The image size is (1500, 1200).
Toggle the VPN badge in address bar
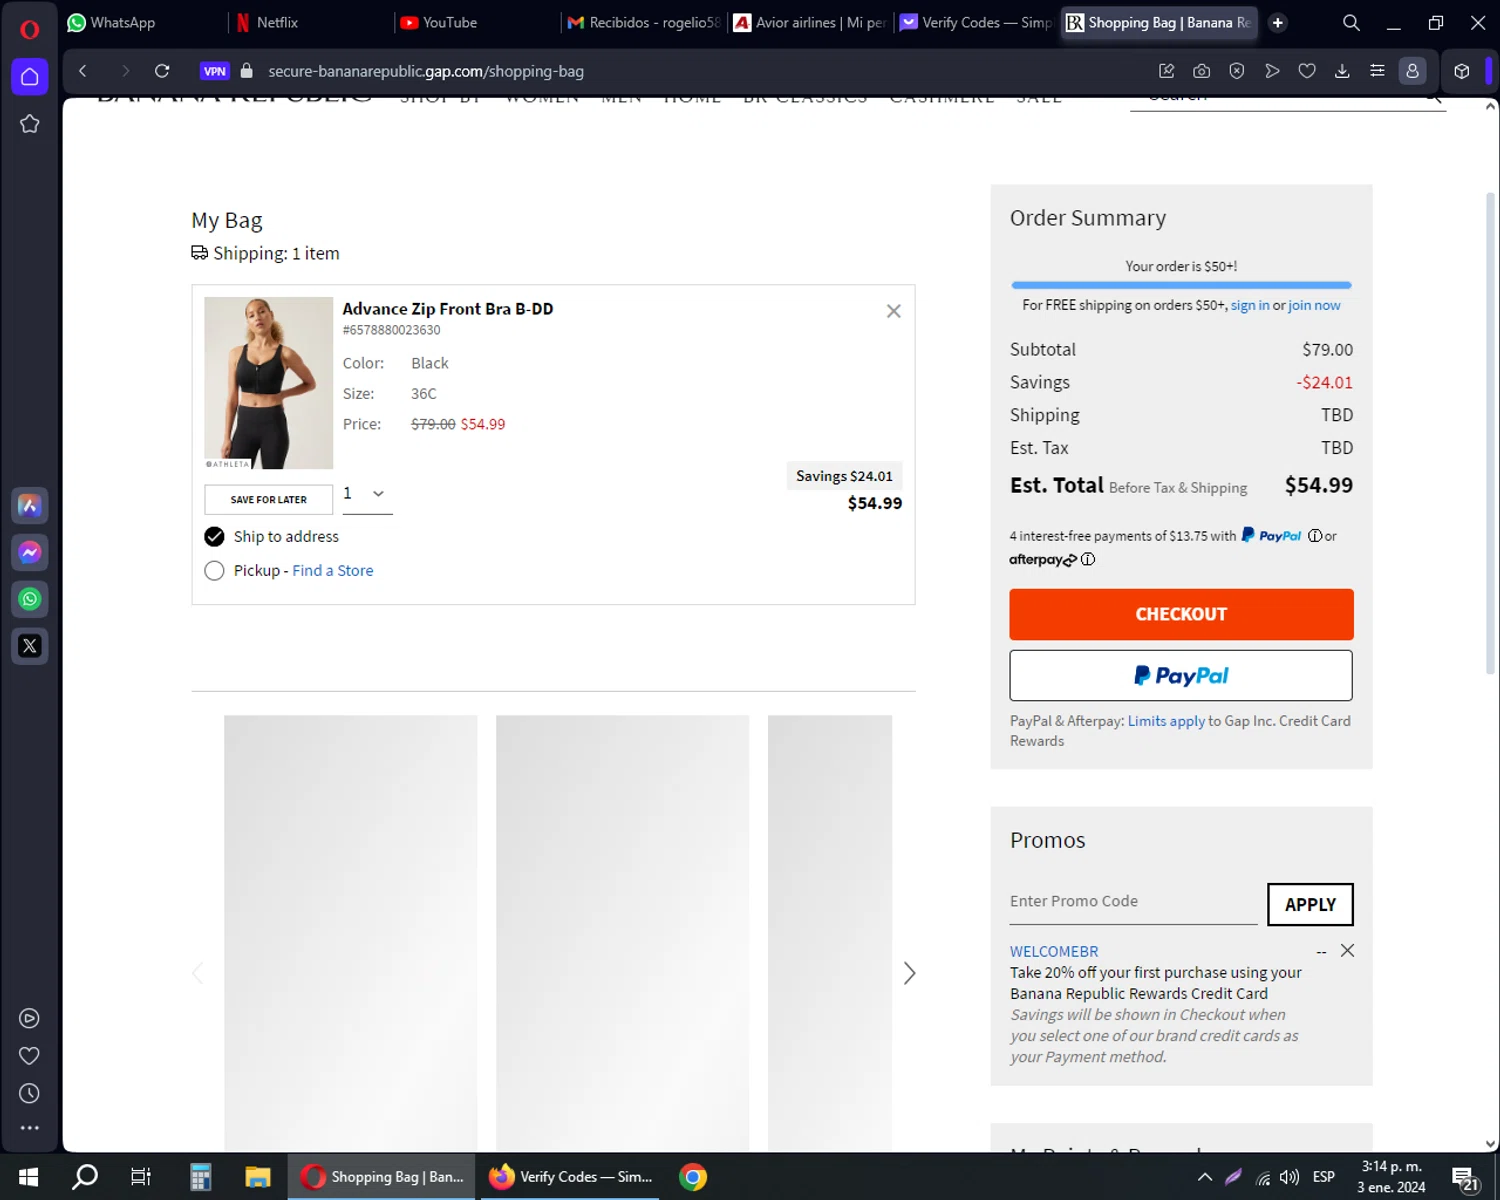215,71
